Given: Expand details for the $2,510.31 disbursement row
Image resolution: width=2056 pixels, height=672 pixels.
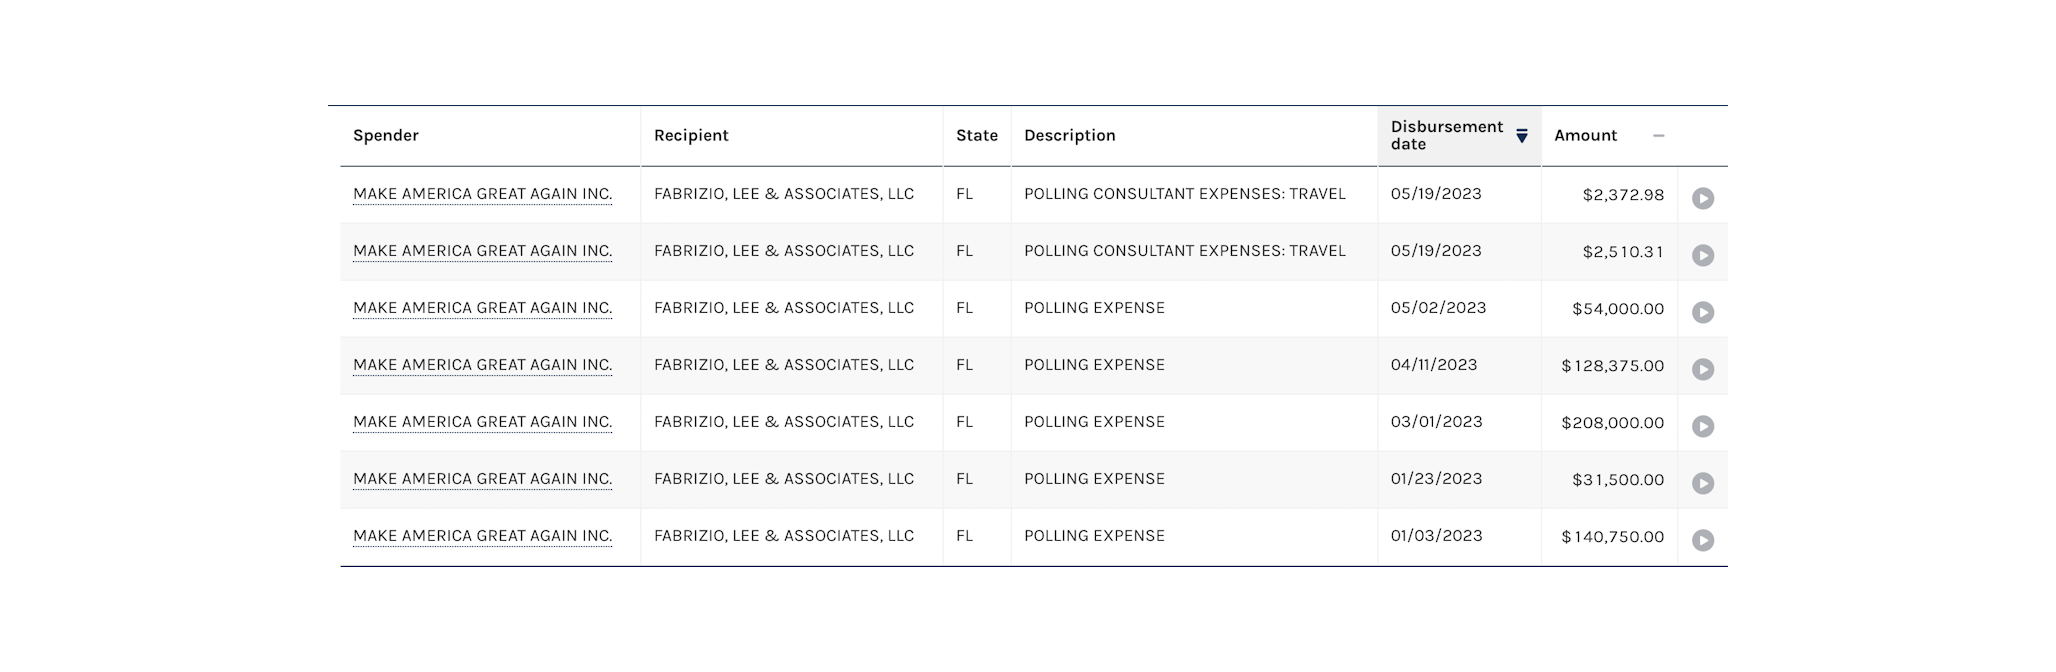Looking at the screenshot, I should 1702,255.
